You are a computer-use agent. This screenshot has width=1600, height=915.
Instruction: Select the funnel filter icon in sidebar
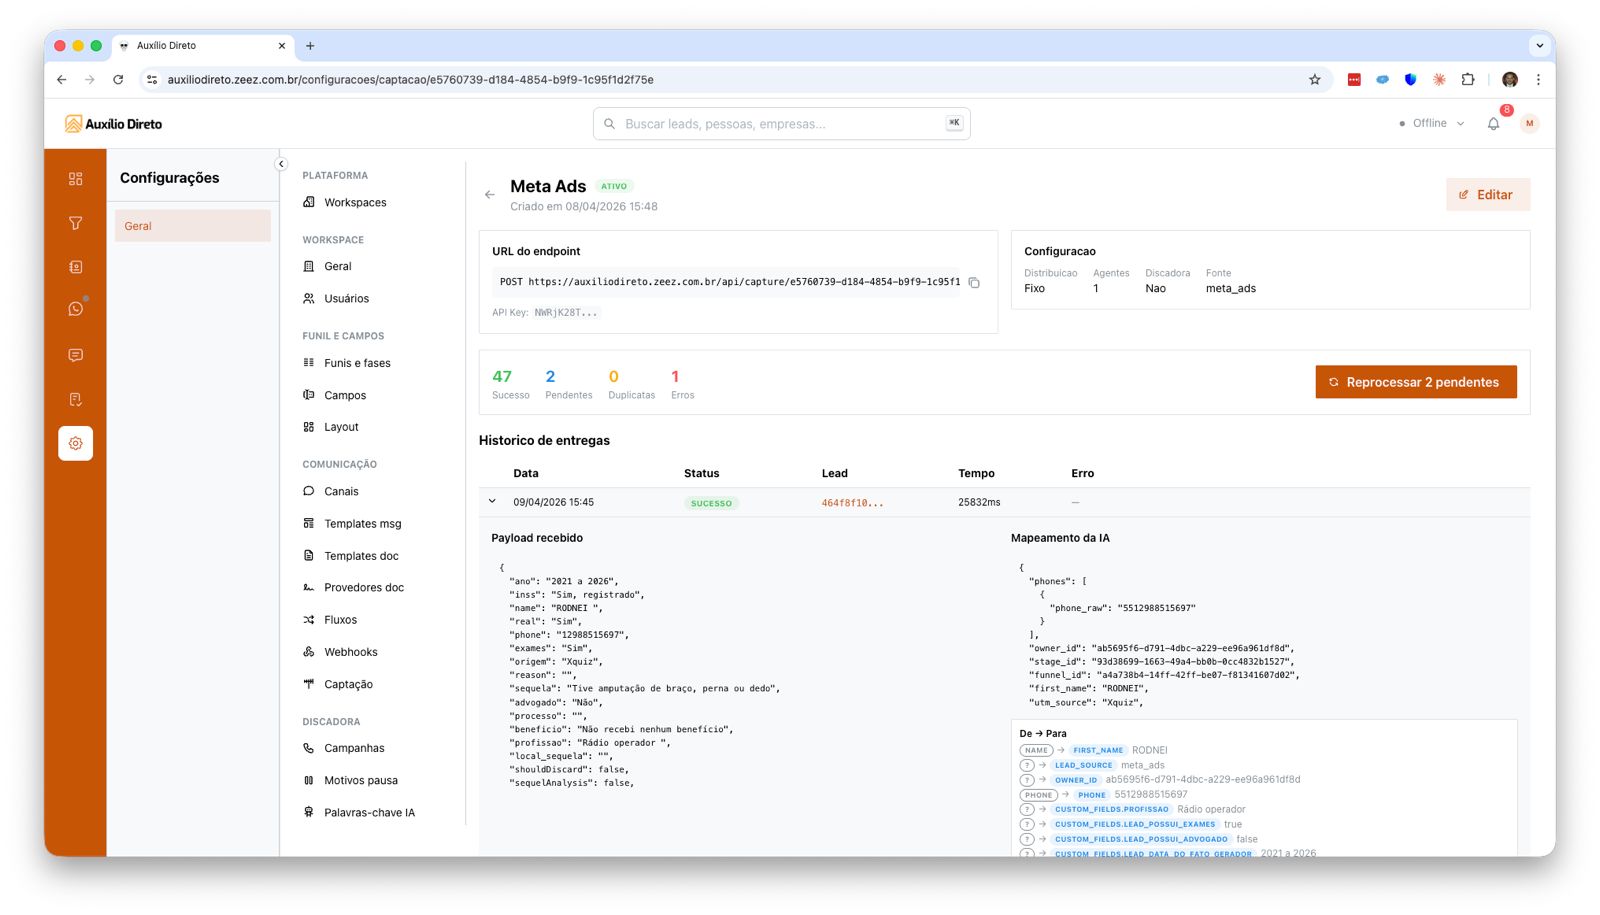pos(75,223)
